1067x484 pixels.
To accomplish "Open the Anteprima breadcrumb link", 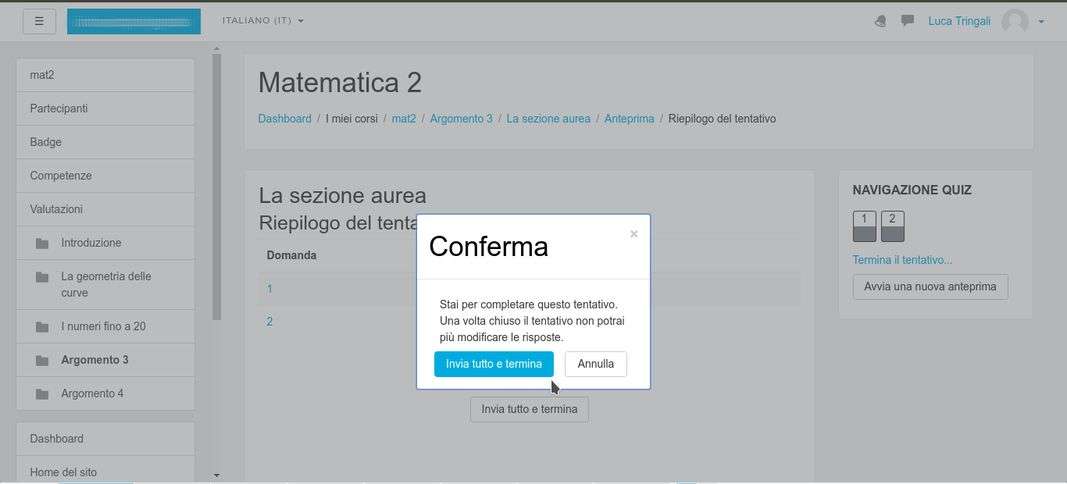I will click(x=629, y=118).
